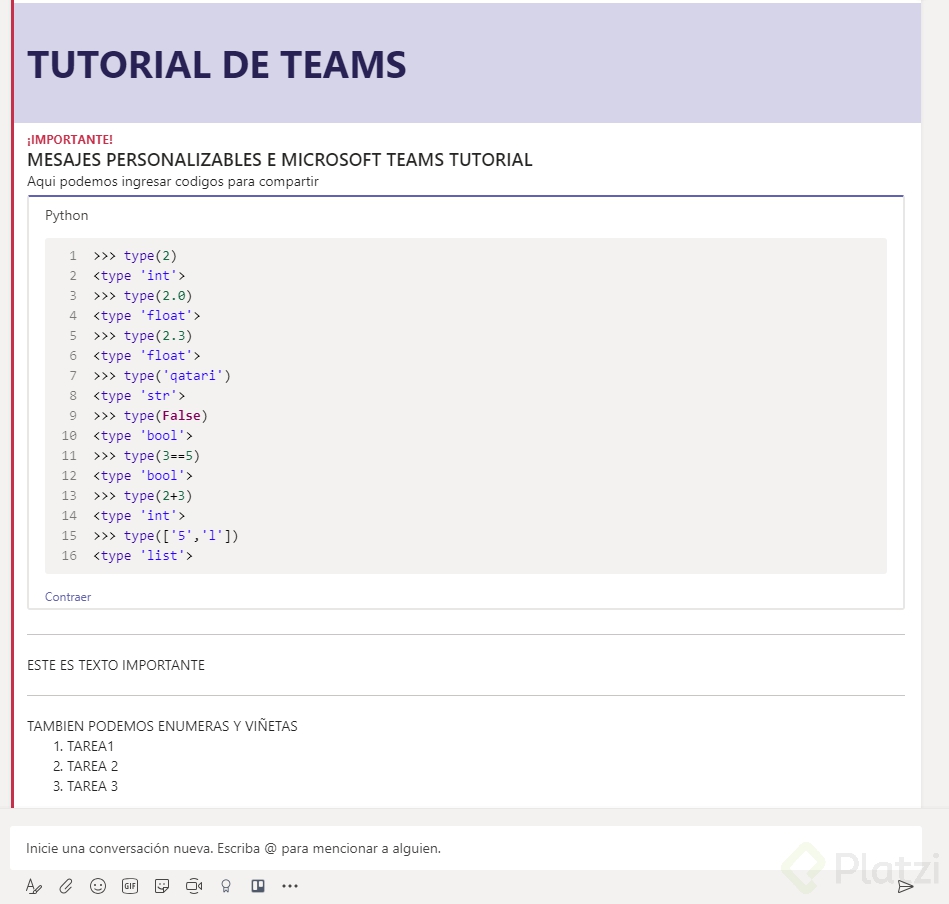The width and height of the screenshot is (949, 904).
Task: Open the Format text editor icon
Action: pyautogui.click(x=34, y=886)
